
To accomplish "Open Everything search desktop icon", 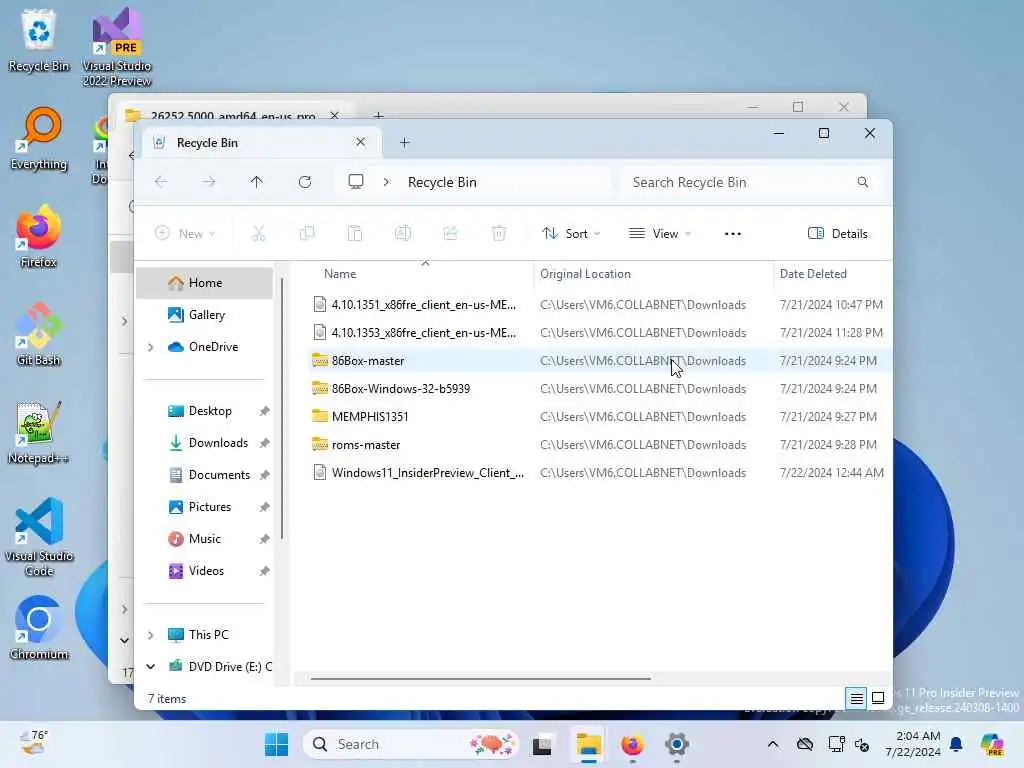I will [x=39, y=138].
